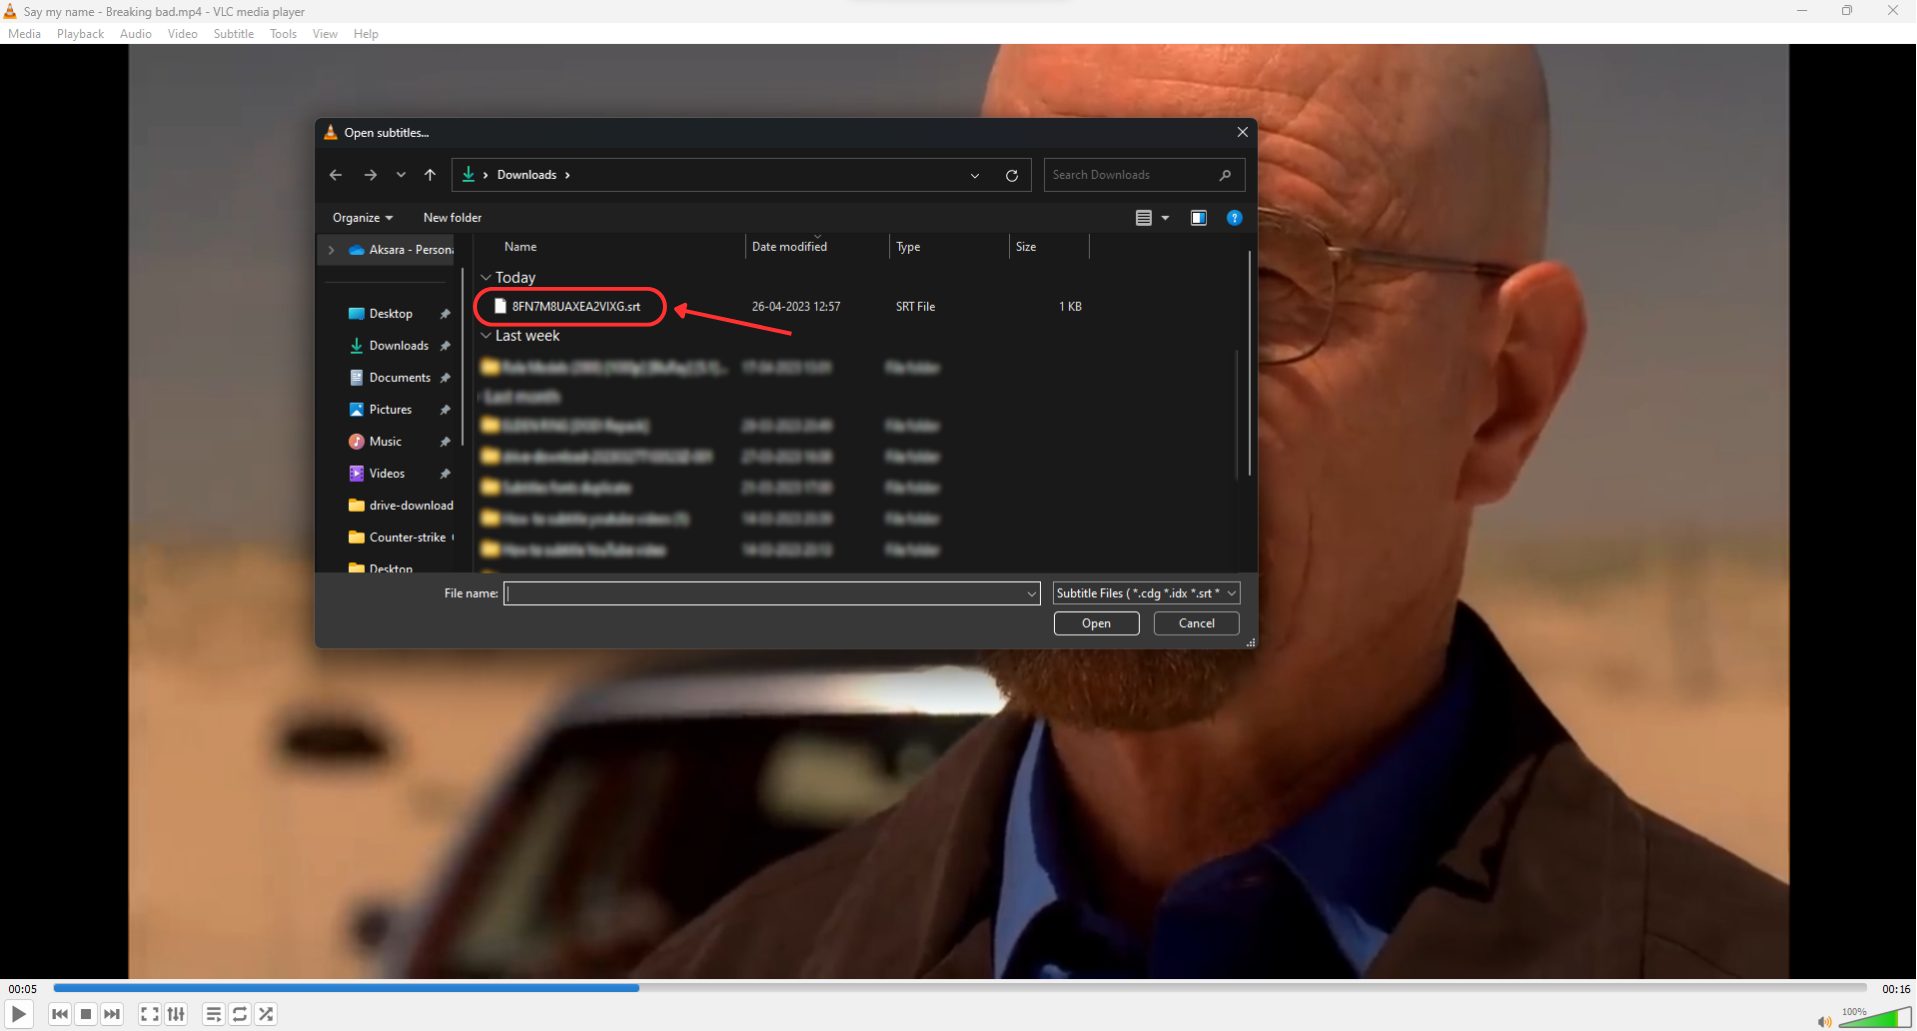Open extended settings equalizer icon

coord(176,1014)
